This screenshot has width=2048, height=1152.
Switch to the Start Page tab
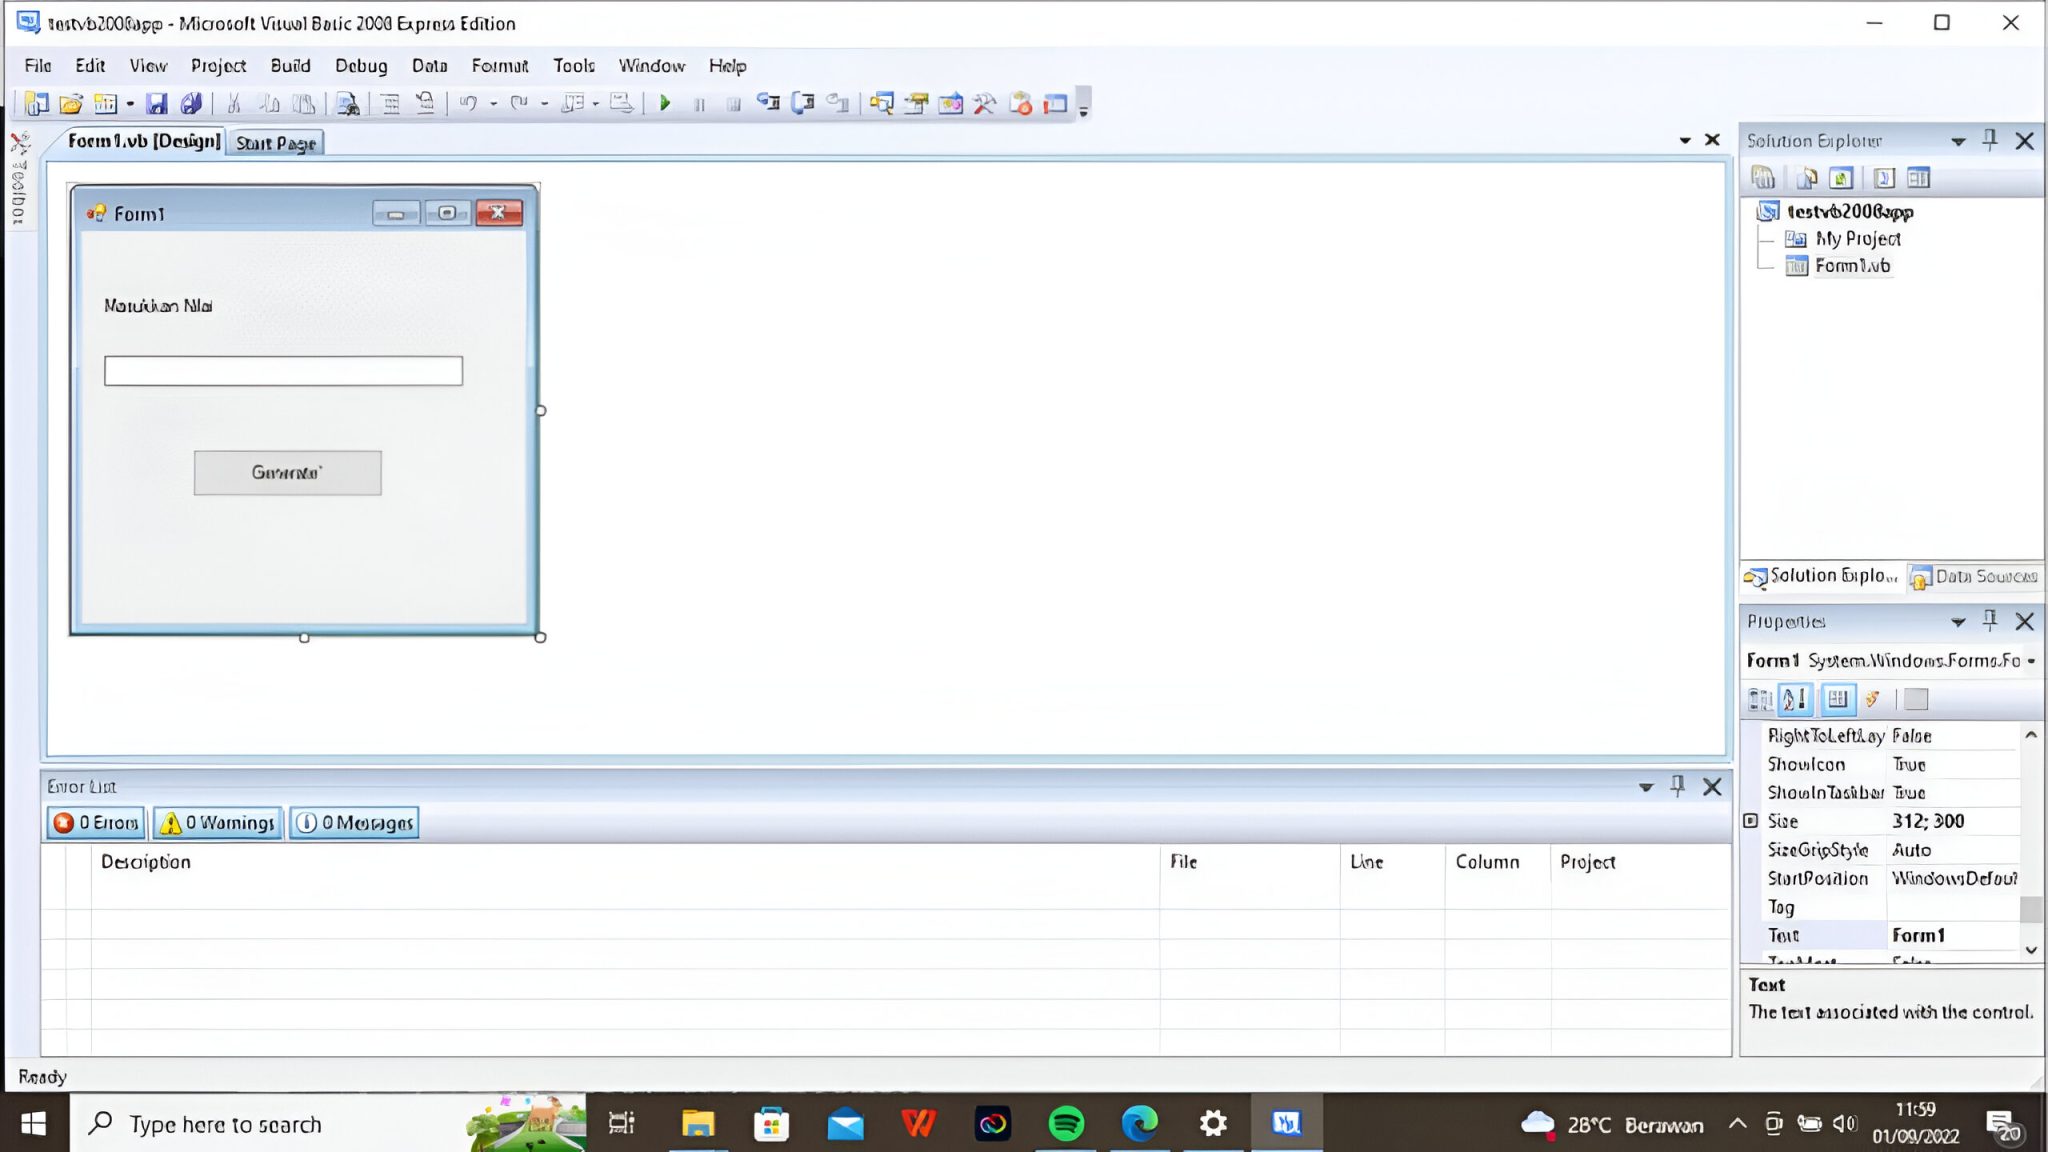point(277,142)
